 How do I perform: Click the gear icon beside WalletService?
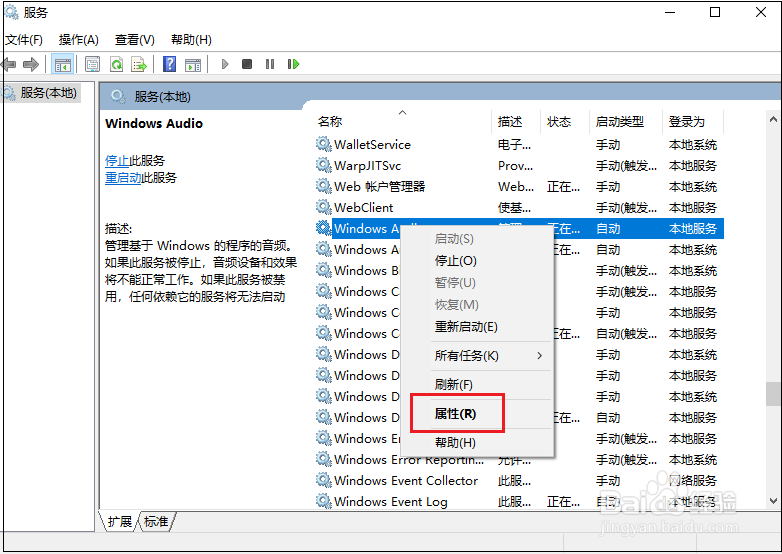pos(324,145)
